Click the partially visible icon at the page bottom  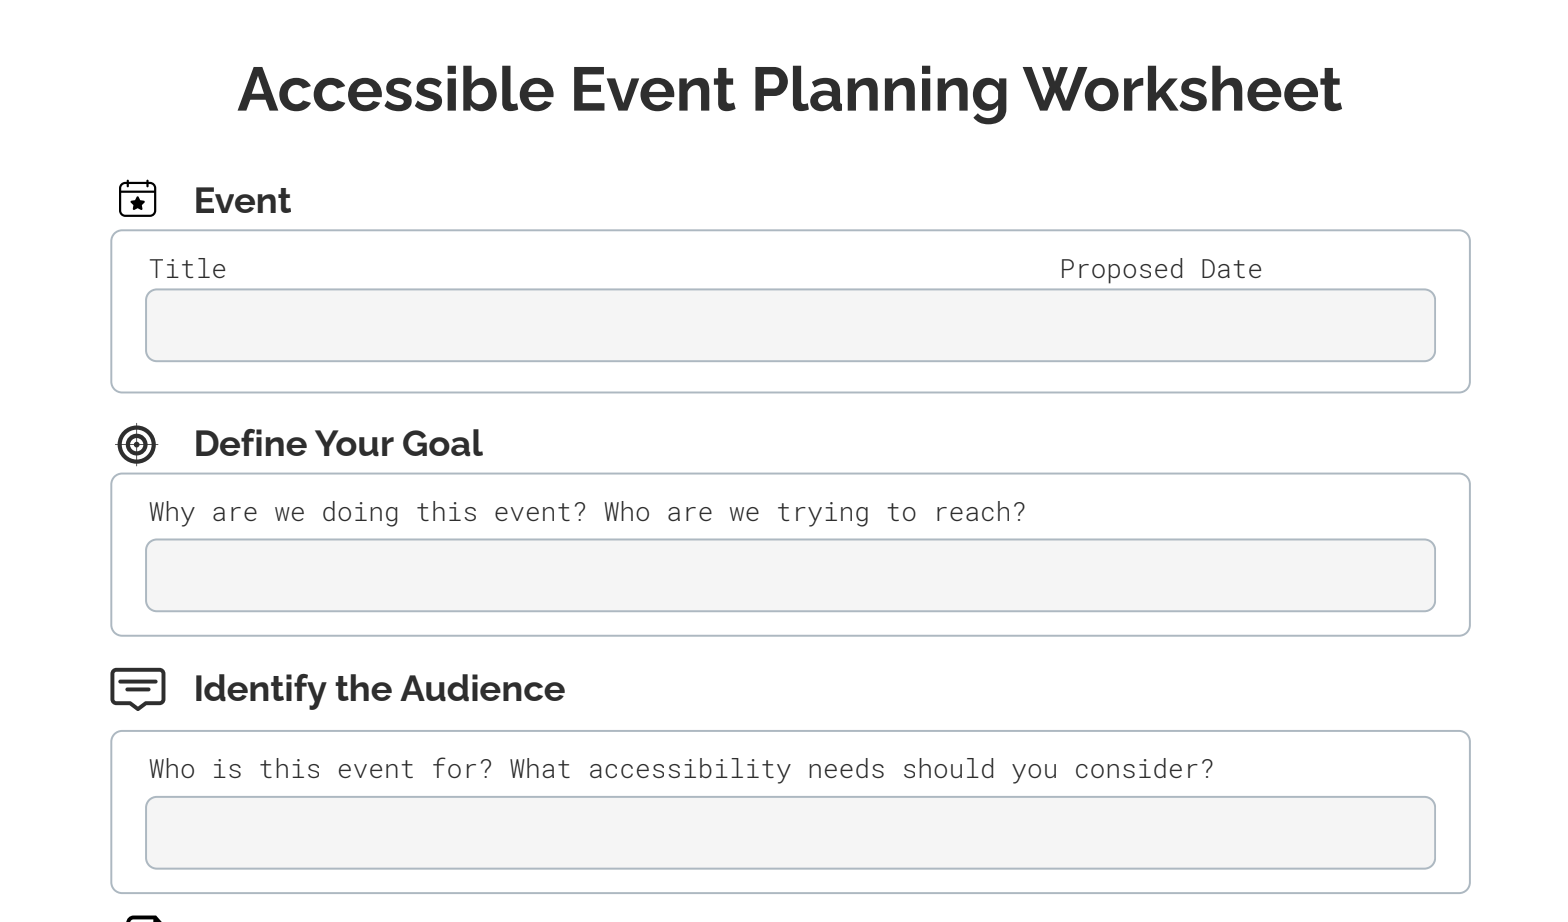145,917
